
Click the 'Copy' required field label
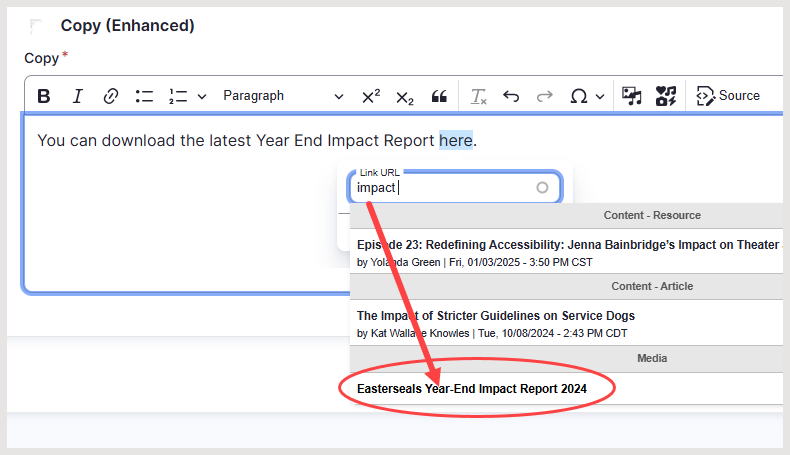coord(41,58)
